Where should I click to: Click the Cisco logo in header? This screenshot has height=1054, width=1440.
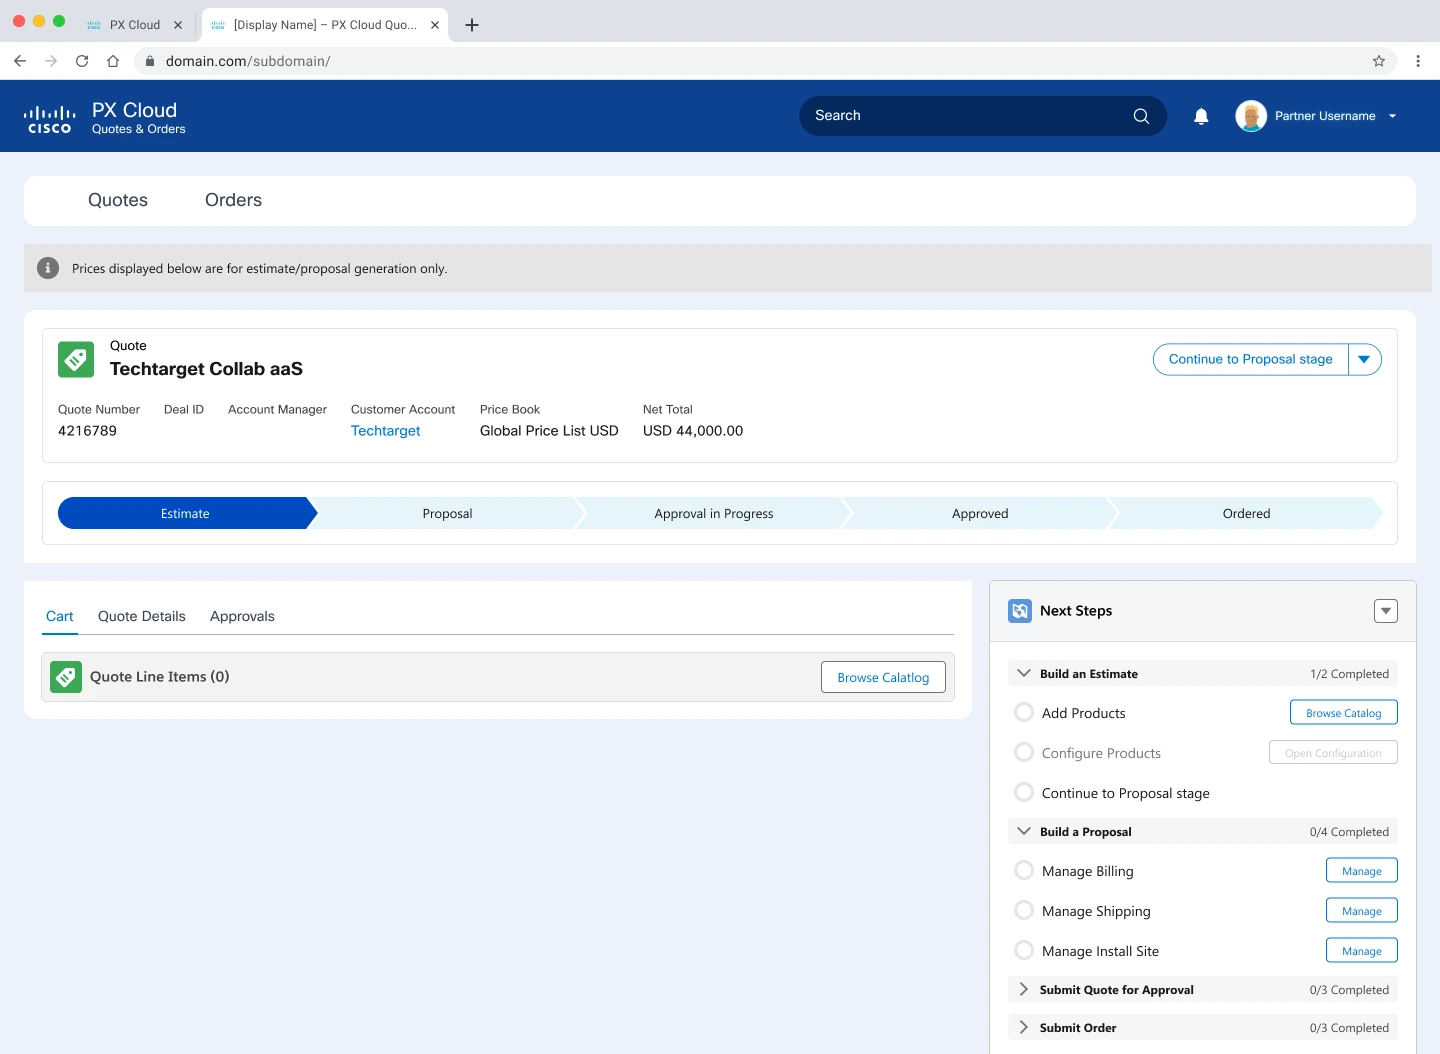[49, 119]
